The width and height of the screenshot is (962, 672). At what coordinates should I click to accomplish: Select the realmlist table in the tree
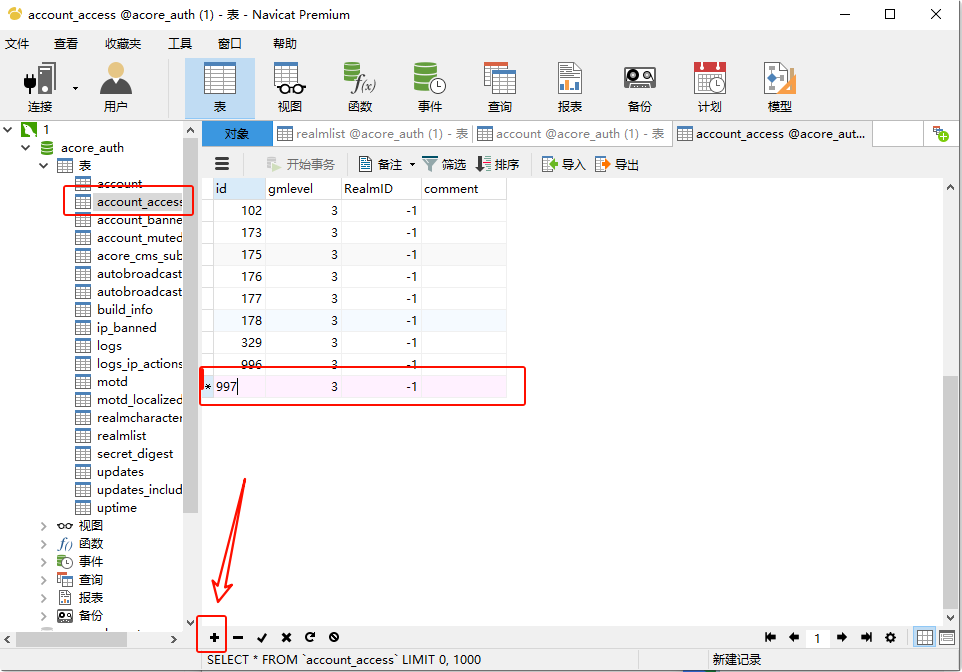click(x=121, y=436)
